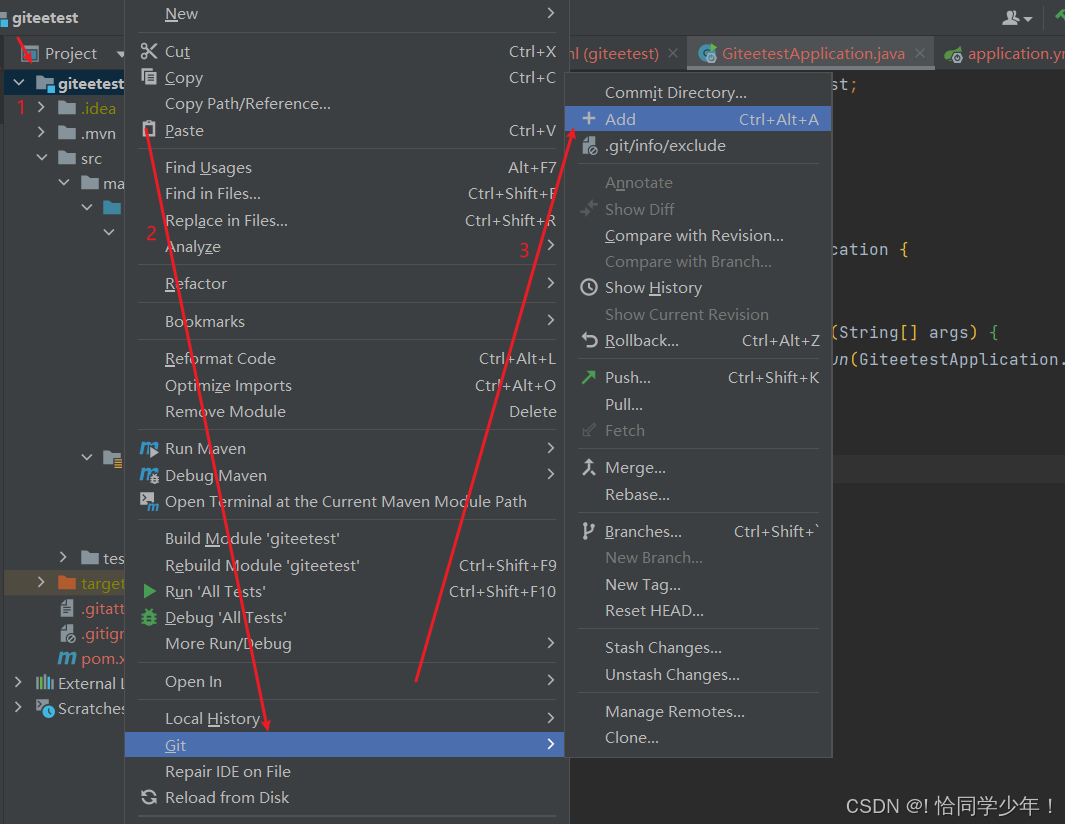Choose Commit Directory... menu item
Image resolution: width=1065 pixels, height=824 pixels.
tap(698, 92)
